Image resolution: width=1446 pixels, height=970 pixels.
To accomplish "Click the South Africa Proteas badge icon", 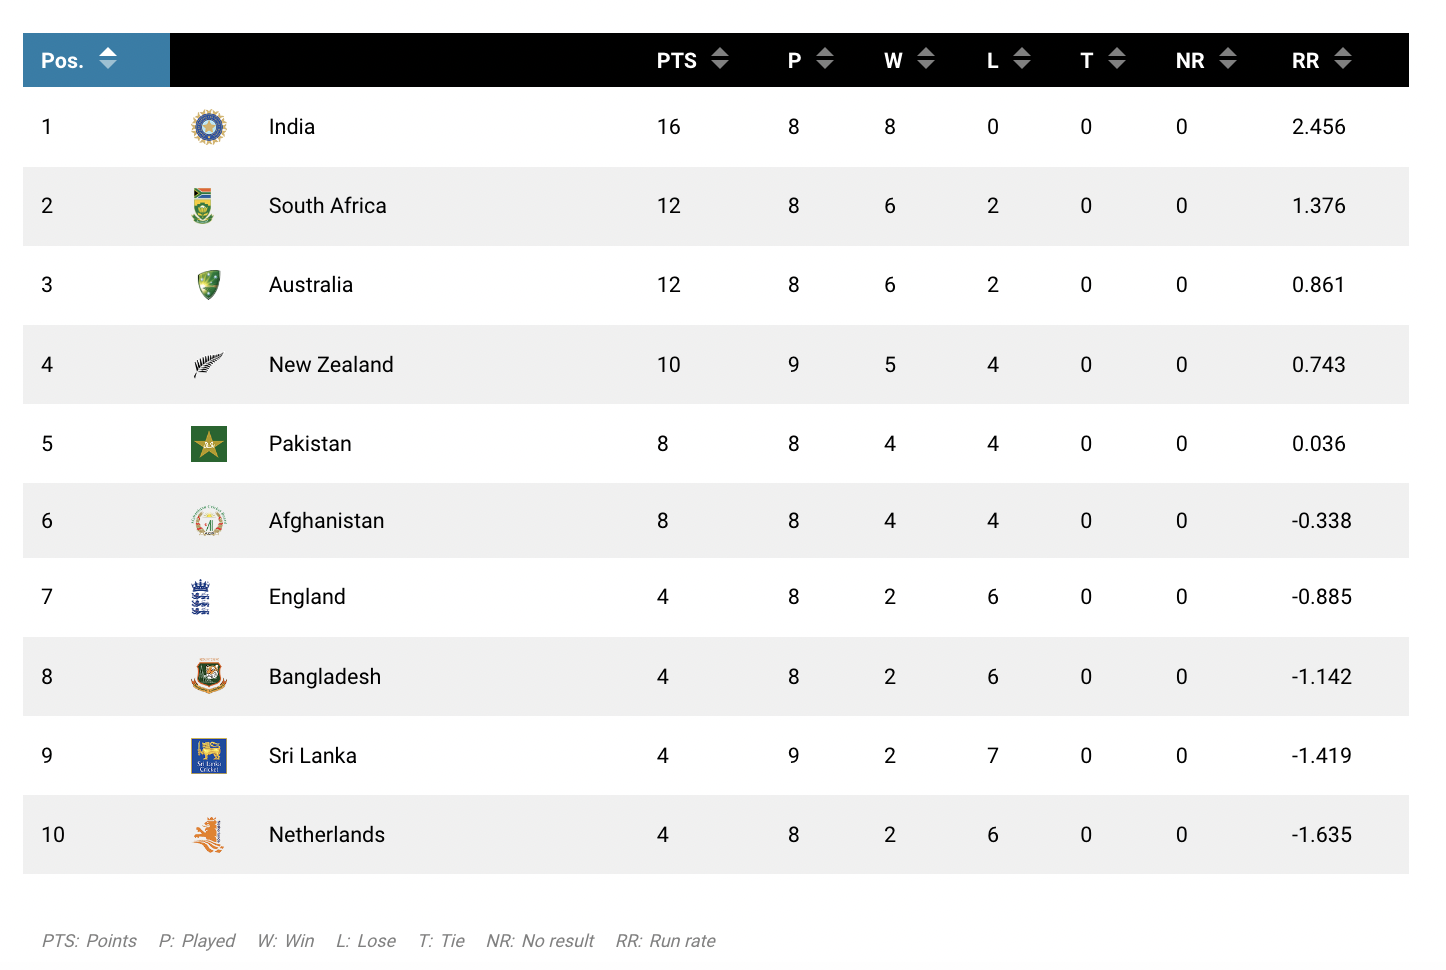I will coord(208,206).
